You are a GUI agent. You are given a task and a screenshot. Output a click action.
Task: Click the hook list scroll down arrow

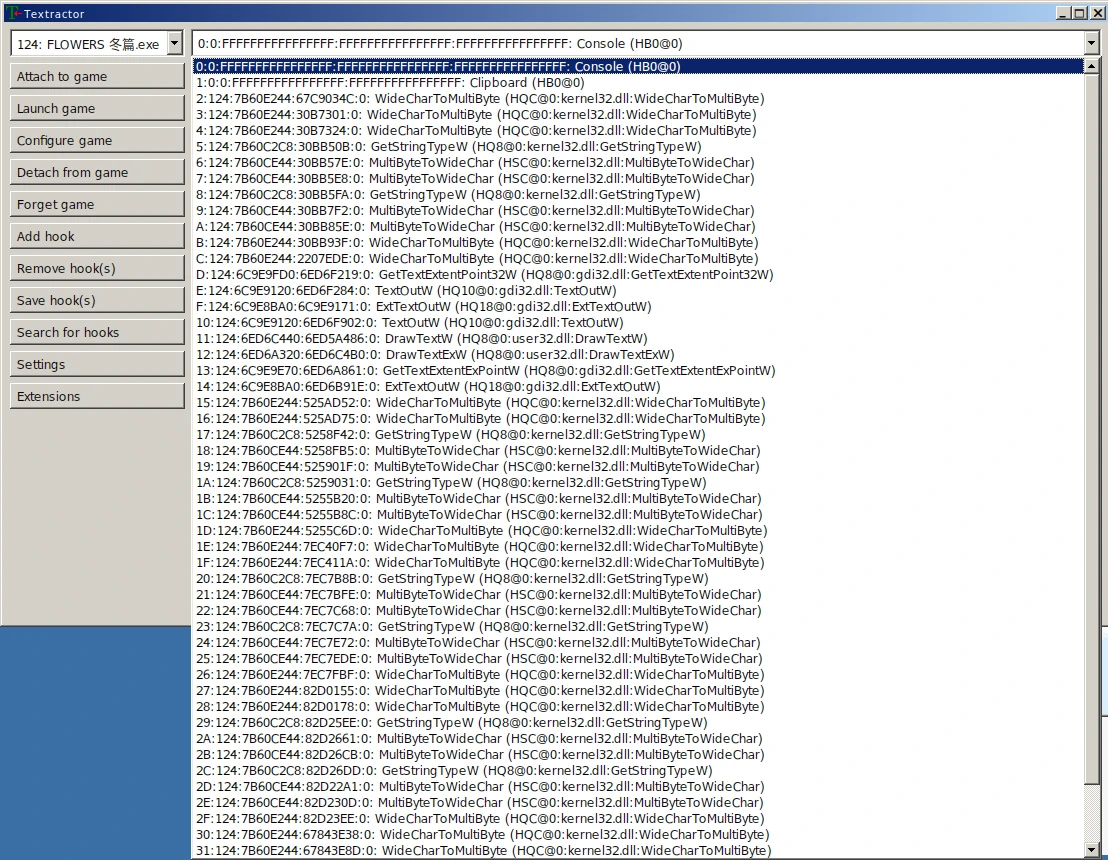click(x=1092, y=850)
